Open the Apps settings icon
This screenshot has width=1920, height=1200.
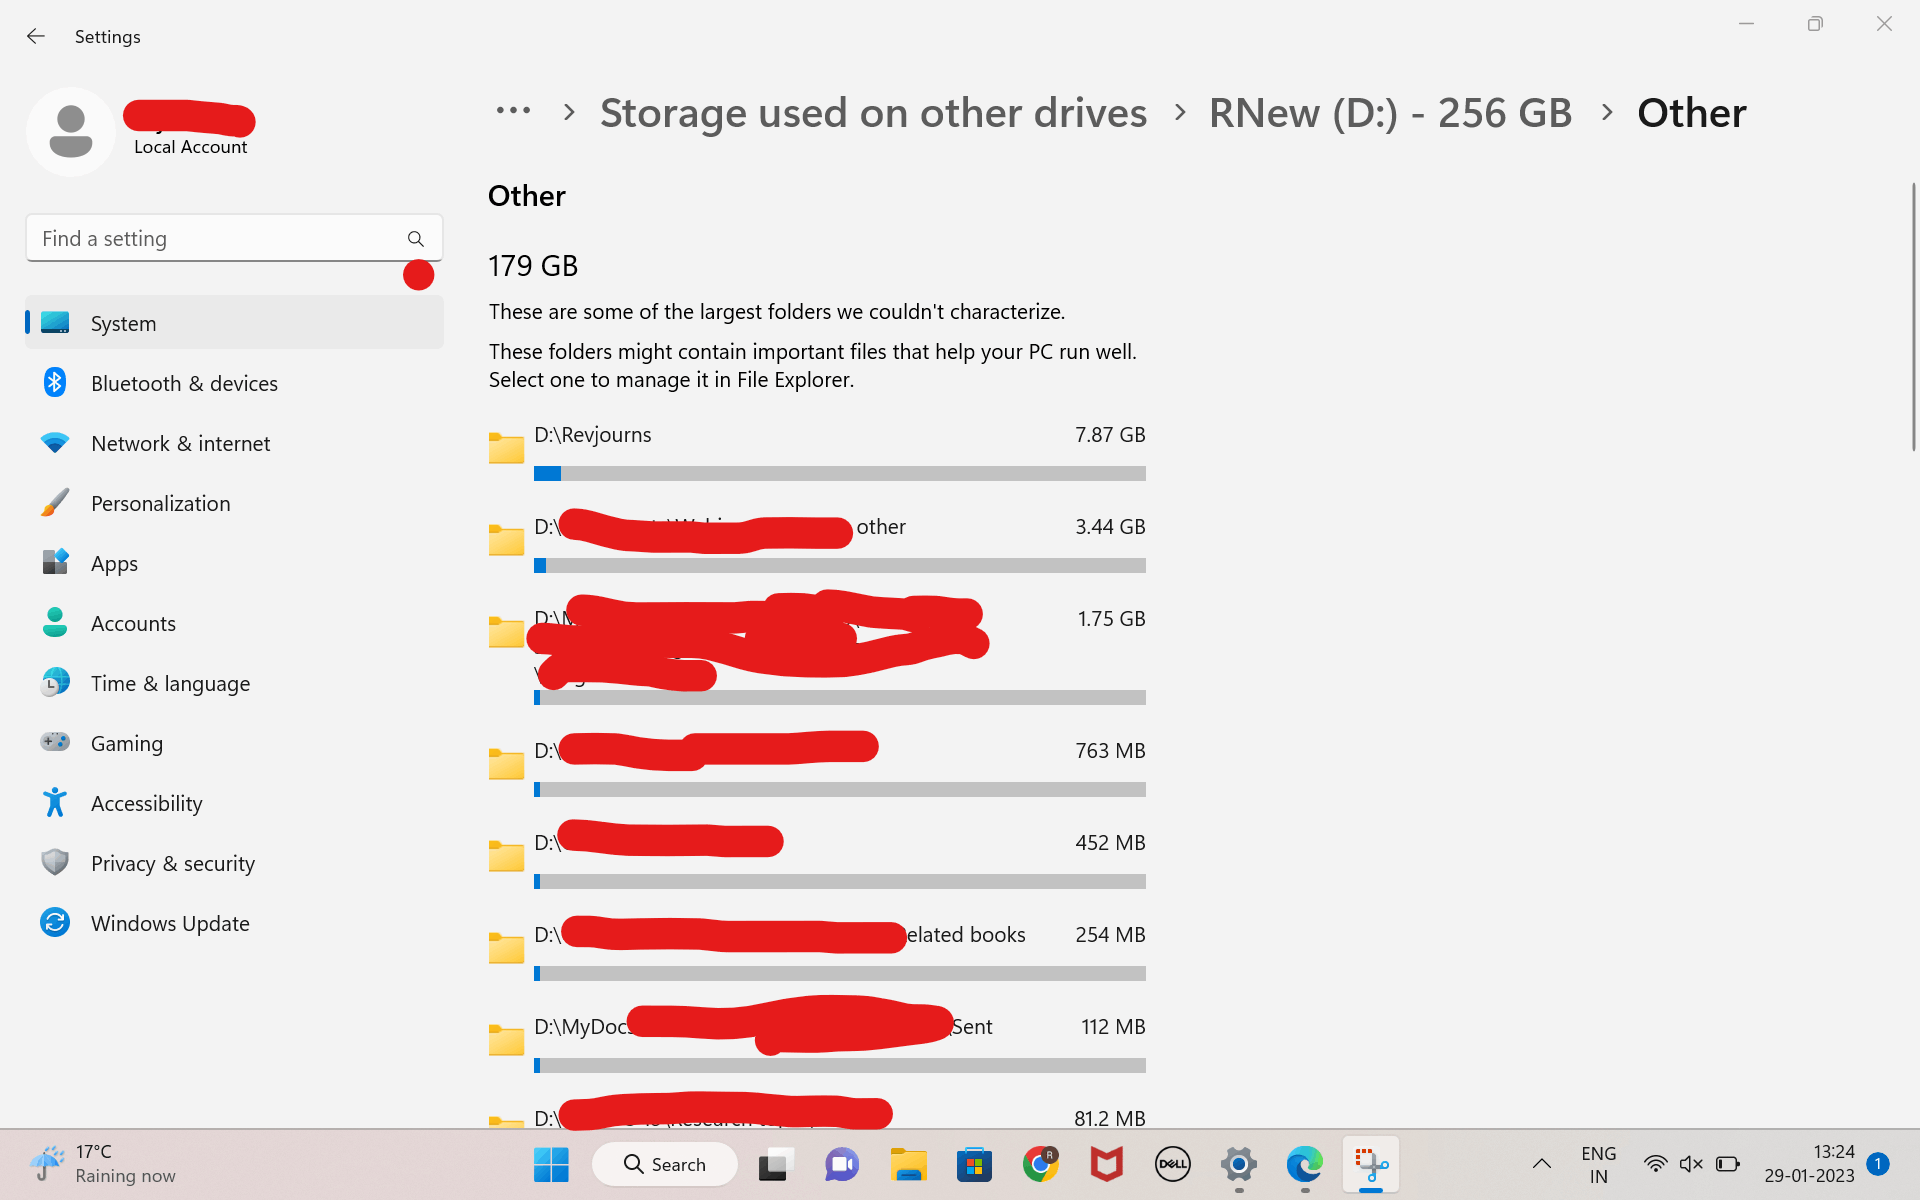pyautogui.click(x=55, y=563)
